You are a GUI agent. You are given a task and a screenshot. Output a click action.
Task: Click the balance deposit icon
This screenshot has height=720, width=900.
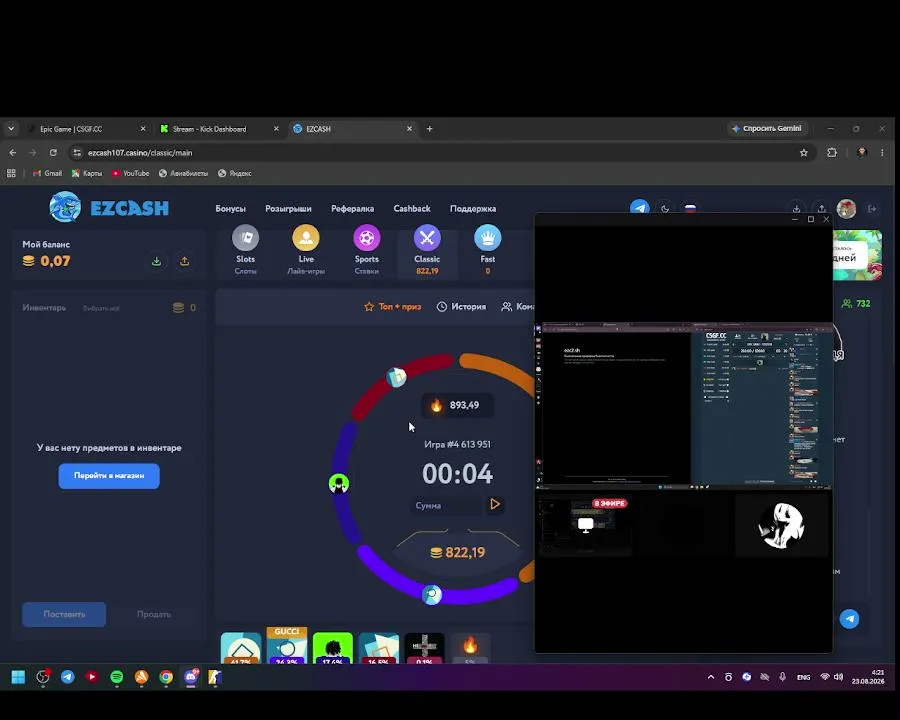[156, 261]
